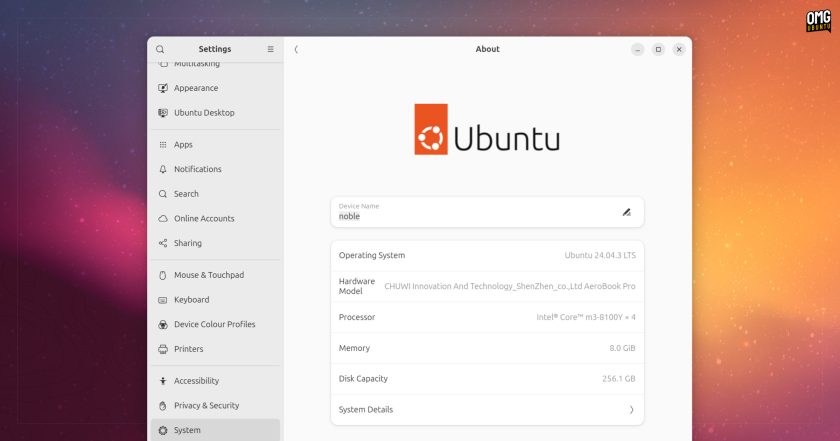Click the Apps grid icon
The height and width of the screenshot is (441, 840).
pos(163,145)
